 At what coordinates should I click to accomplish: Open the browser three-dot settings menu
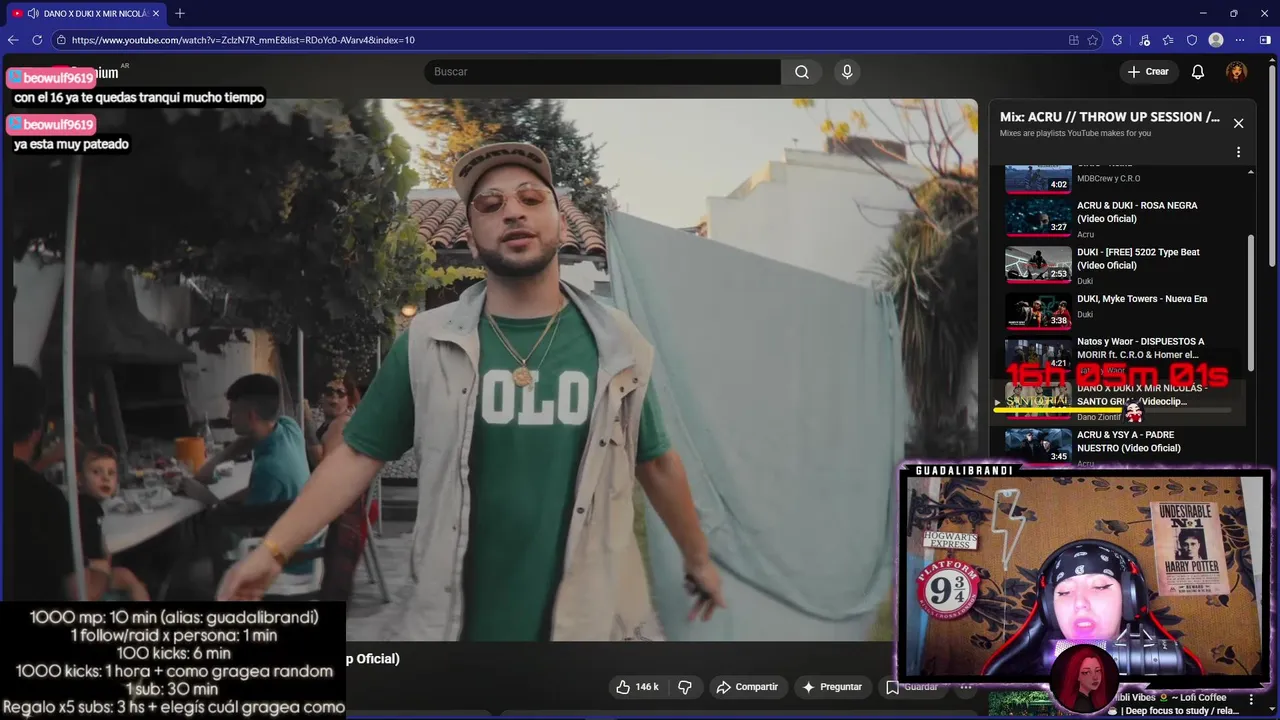pos(1241,40)
